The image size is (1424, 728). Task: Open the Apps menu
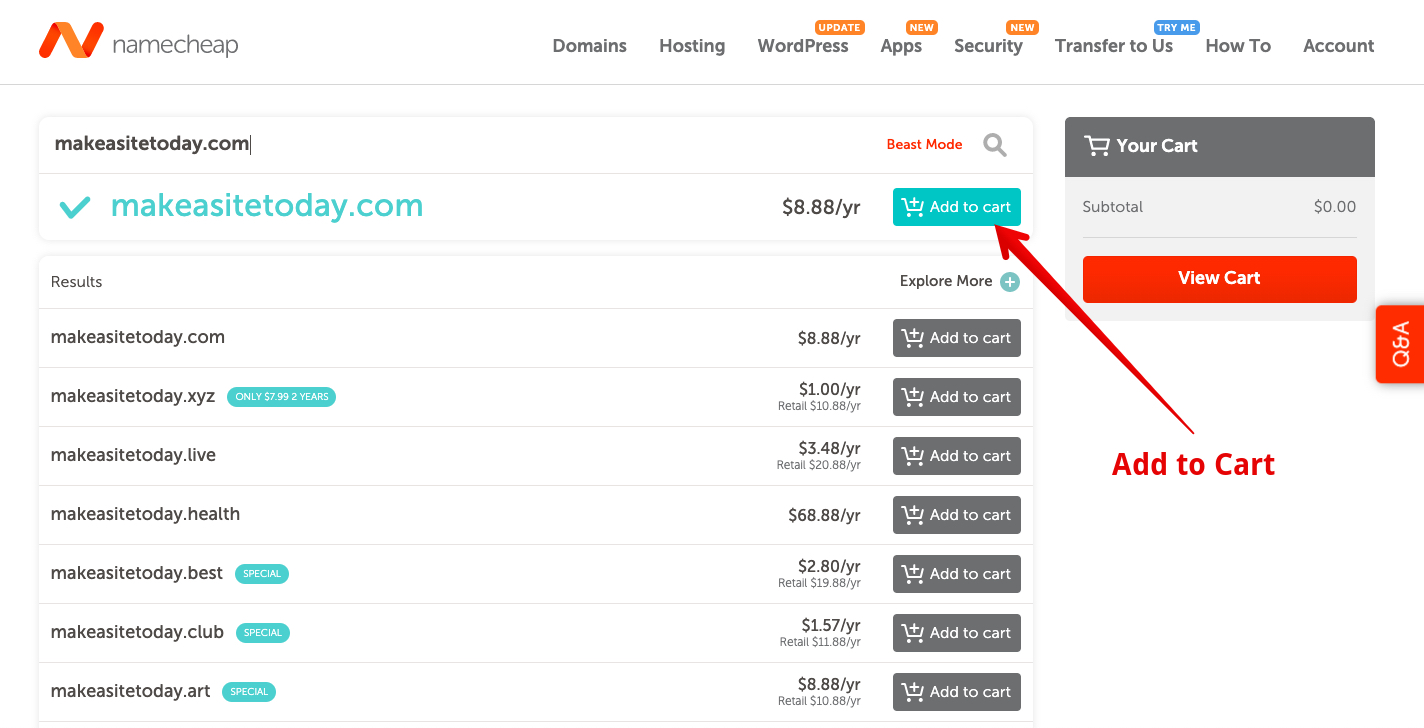[x=901, y=46]
